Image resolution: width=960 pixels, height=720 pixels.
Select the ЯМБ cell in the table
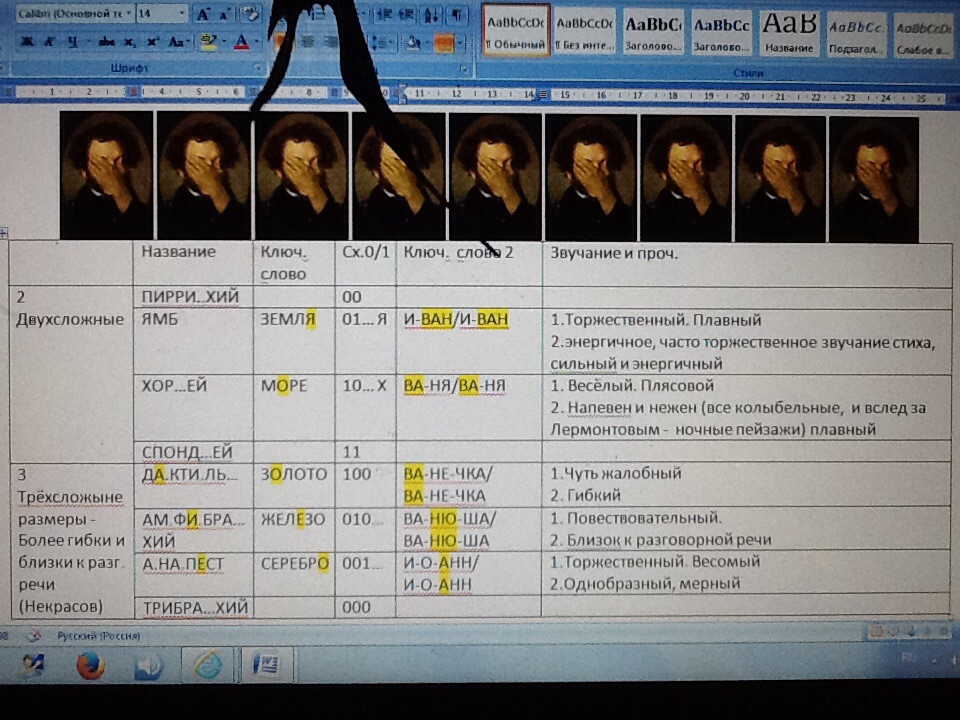click(x=193, y=341)
